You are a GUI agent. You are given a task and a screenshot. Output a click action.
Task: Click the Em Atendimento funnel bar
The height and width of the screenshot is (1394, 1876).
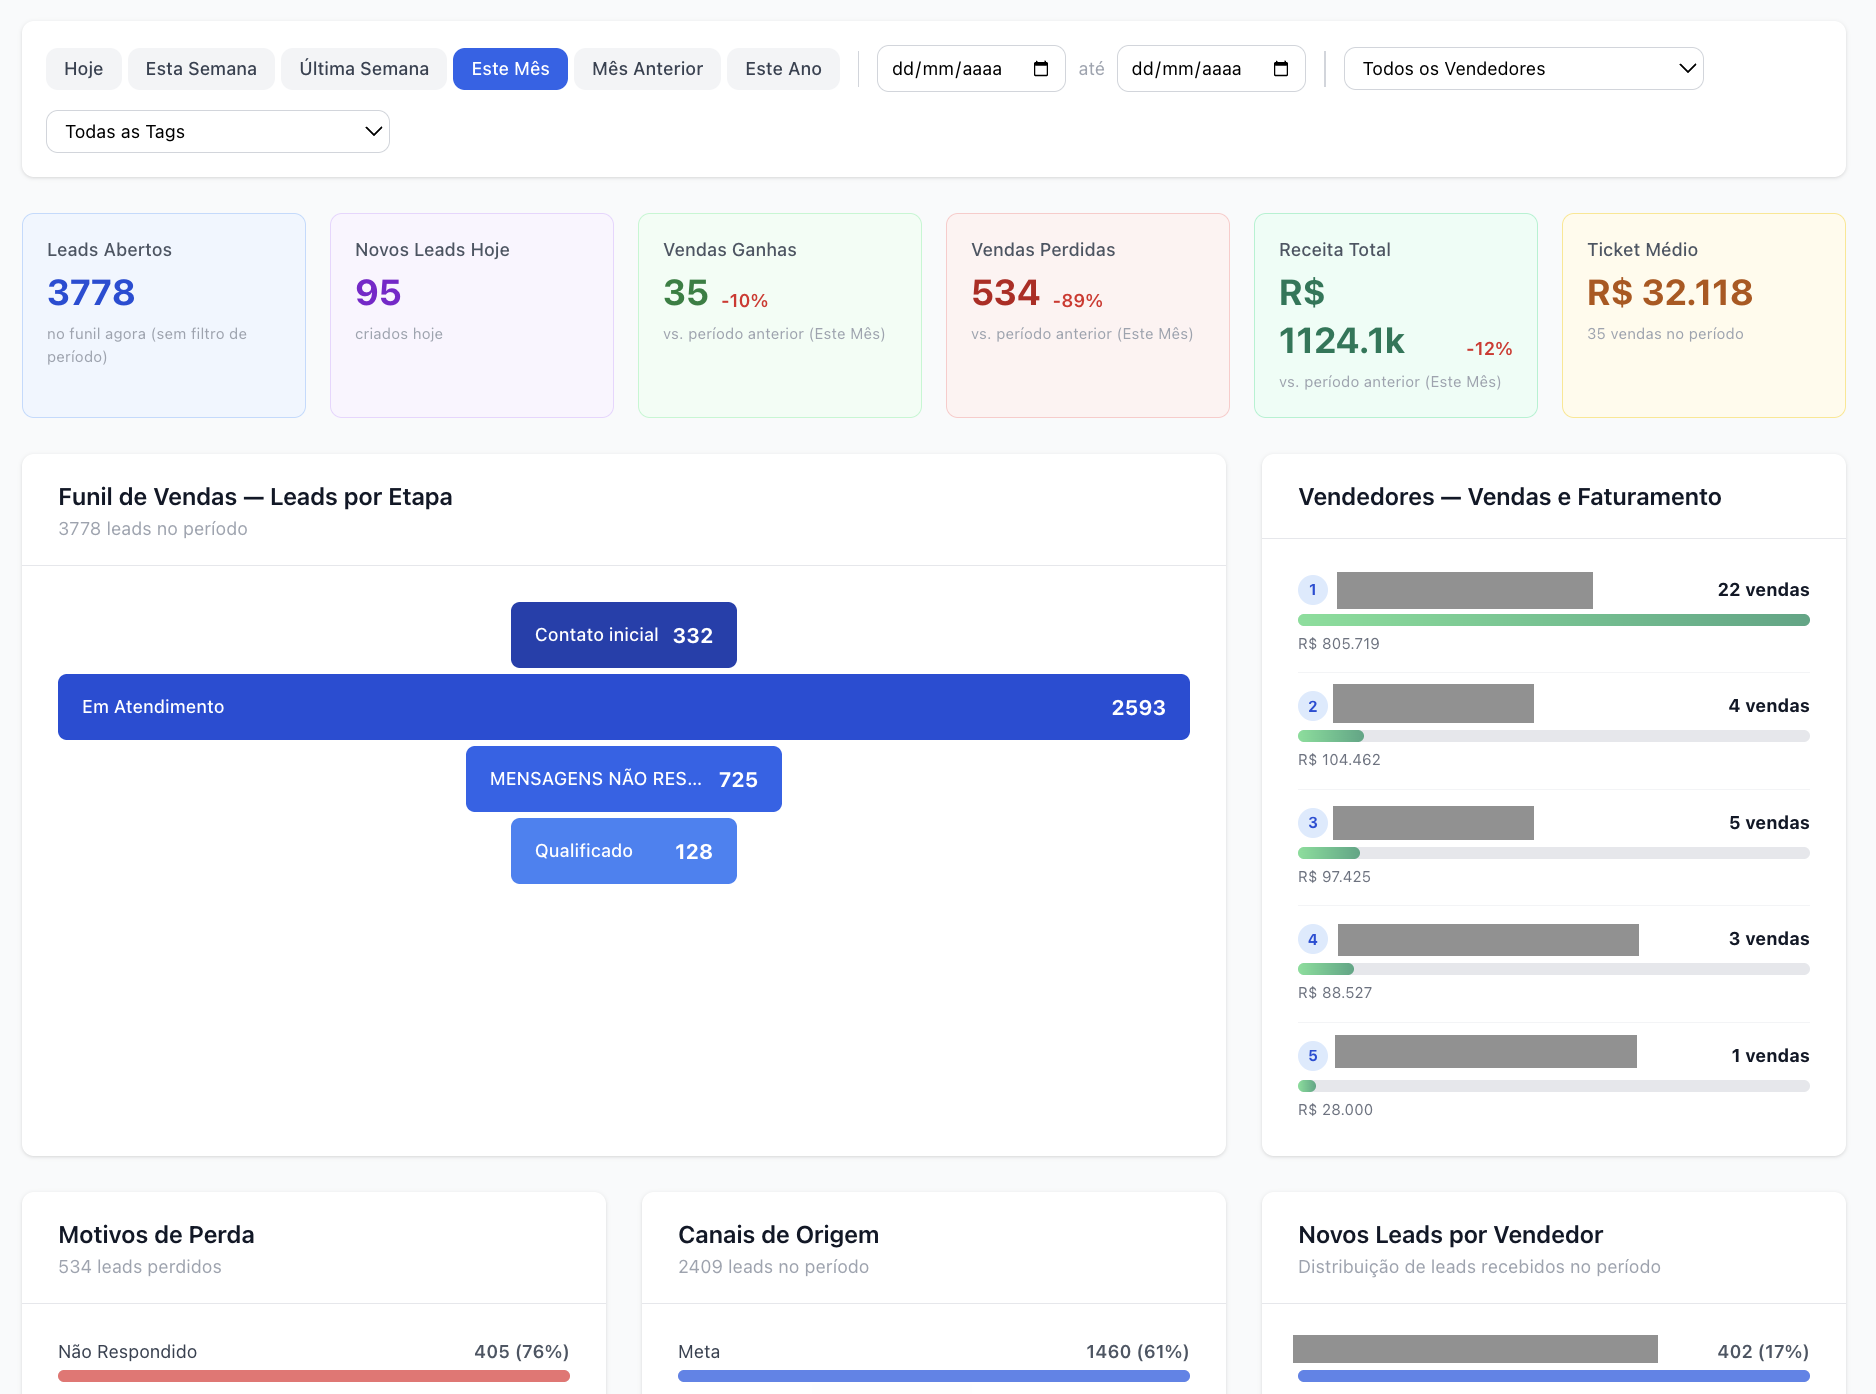click(624, 707)
